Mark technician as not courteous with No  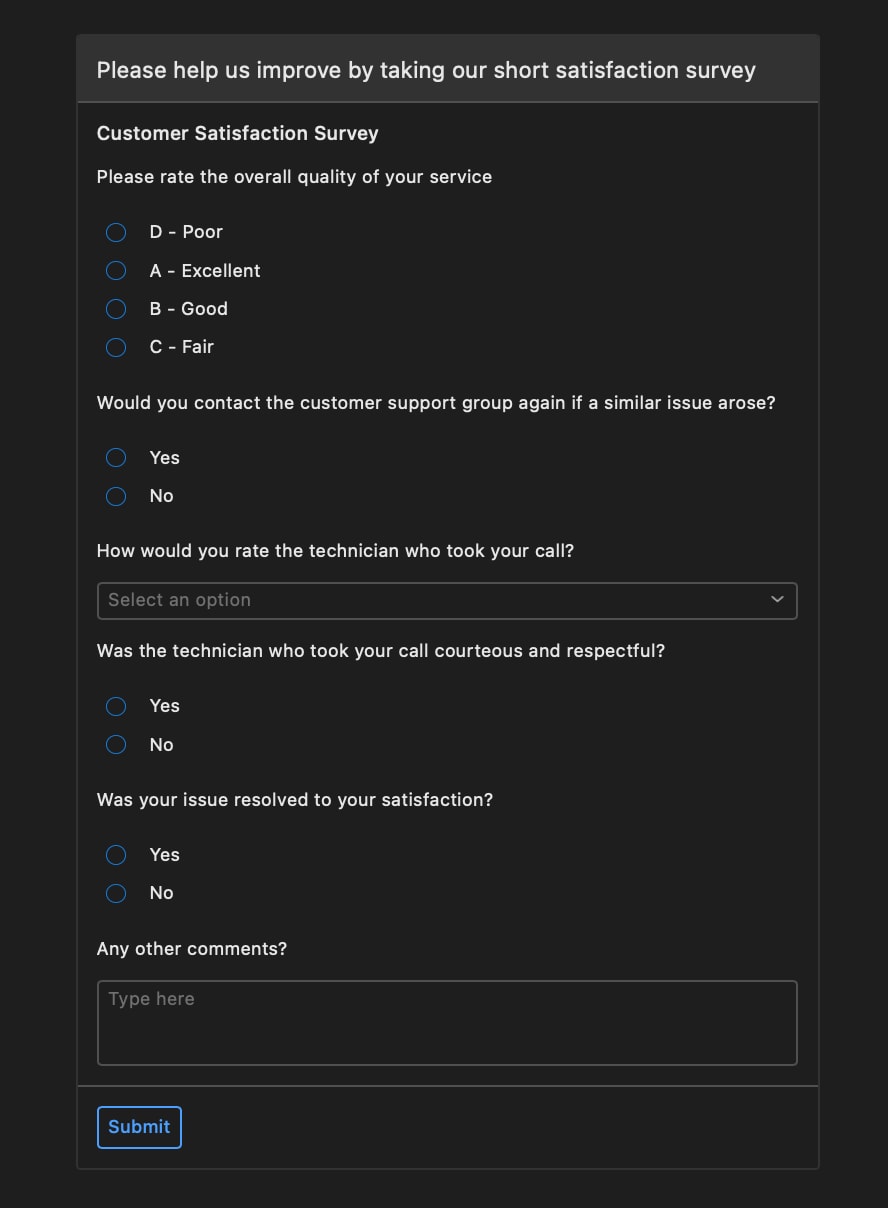pyautogui.click(x=115, y=744)
